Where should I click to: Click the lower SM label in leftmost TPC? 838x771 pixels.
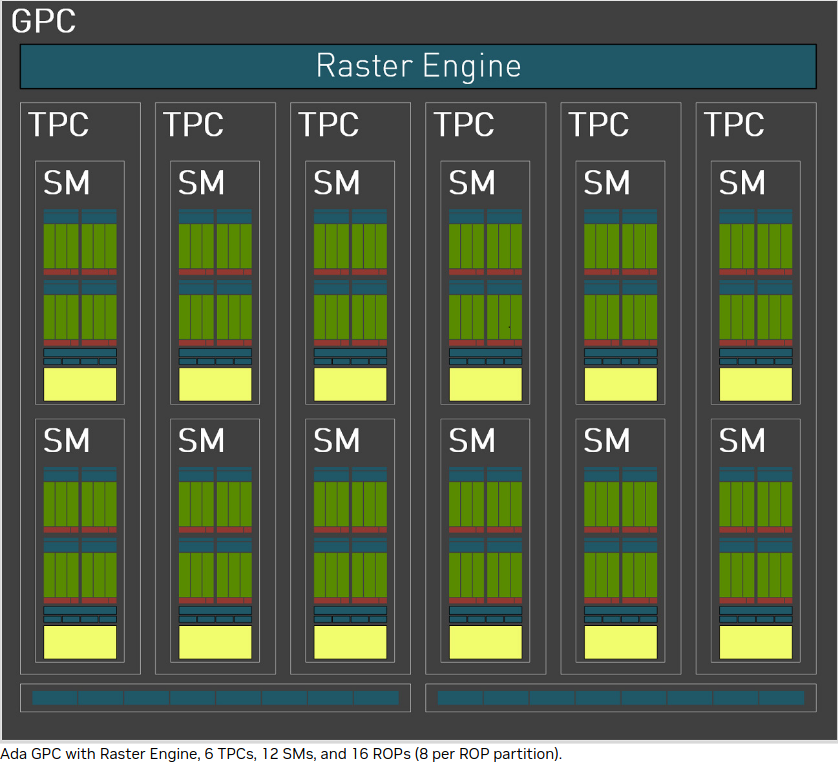coord(66,441)
